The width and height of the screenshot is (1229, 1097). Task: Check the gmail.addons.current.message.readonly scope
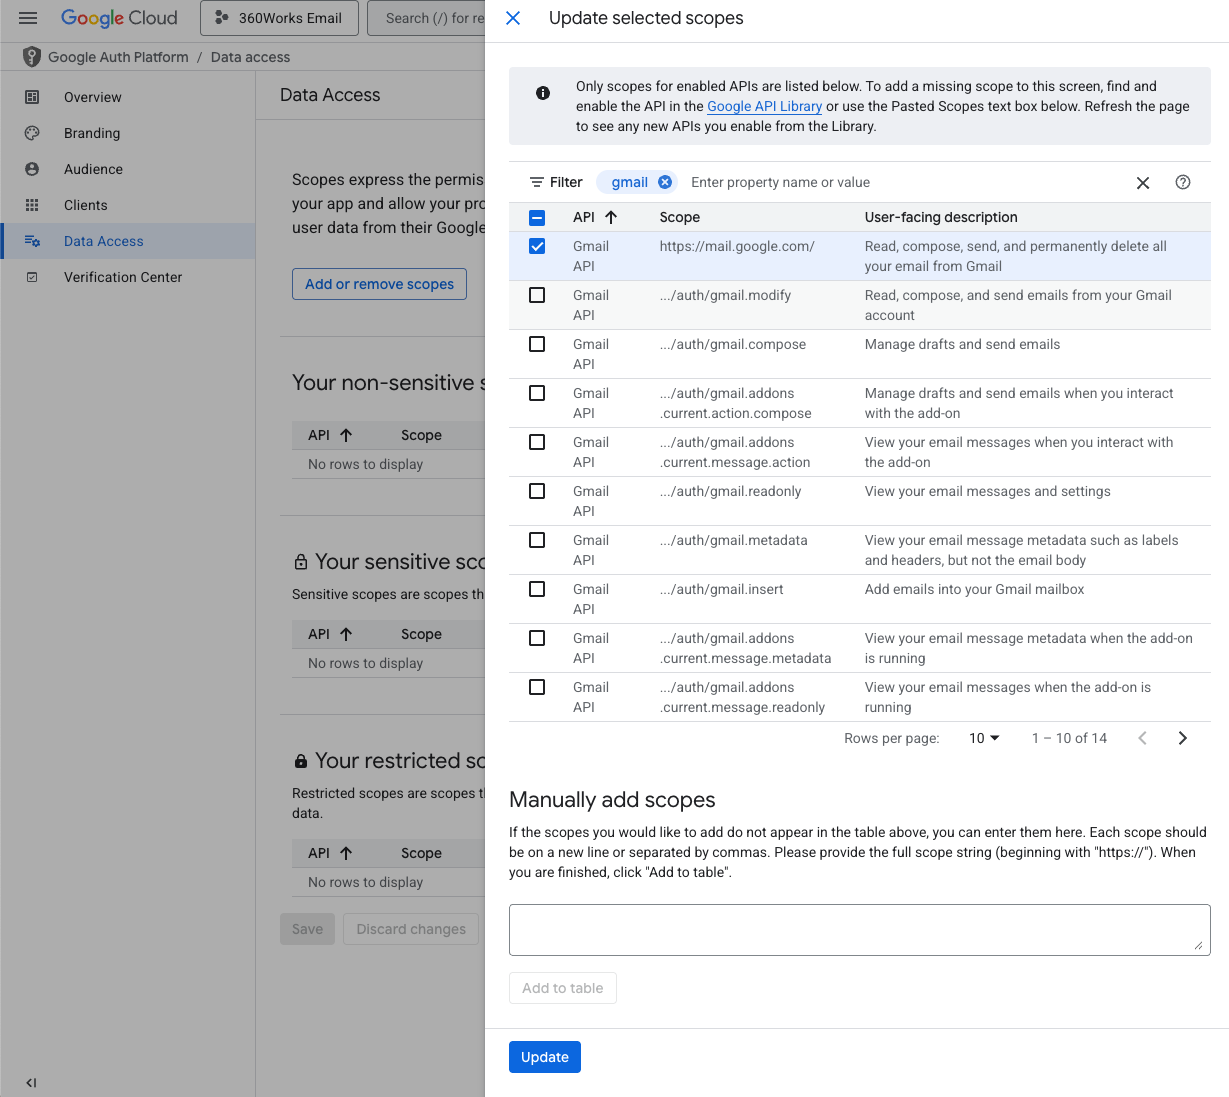(537, 687)
